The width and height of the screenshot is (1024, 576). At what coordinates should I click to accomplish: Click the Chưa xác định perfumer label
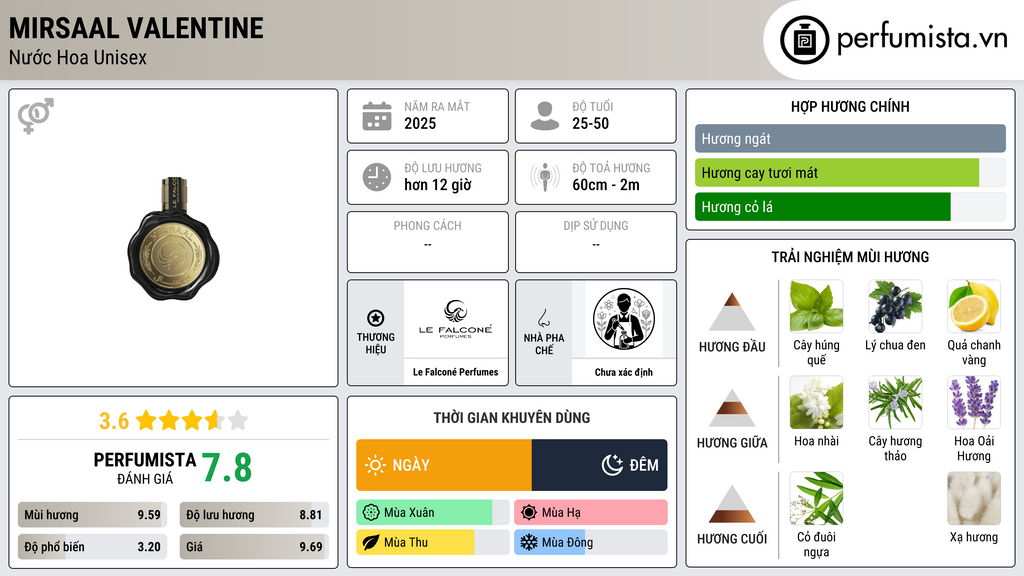624,372
